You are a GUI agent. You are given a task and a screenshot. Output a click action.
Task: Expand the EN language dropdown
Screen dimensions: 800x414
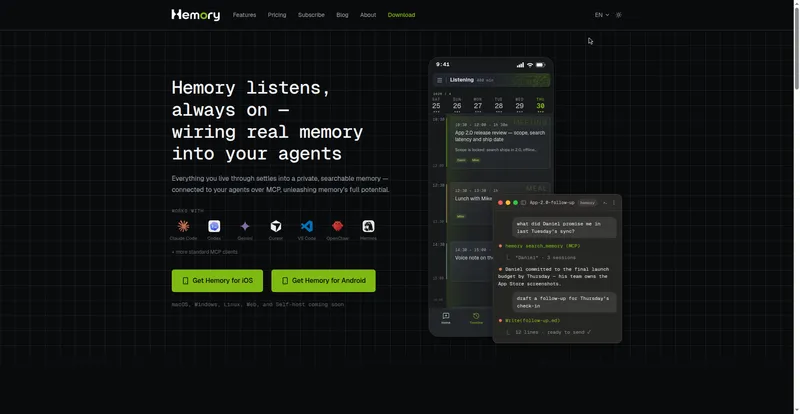click(x=602, y=15)
